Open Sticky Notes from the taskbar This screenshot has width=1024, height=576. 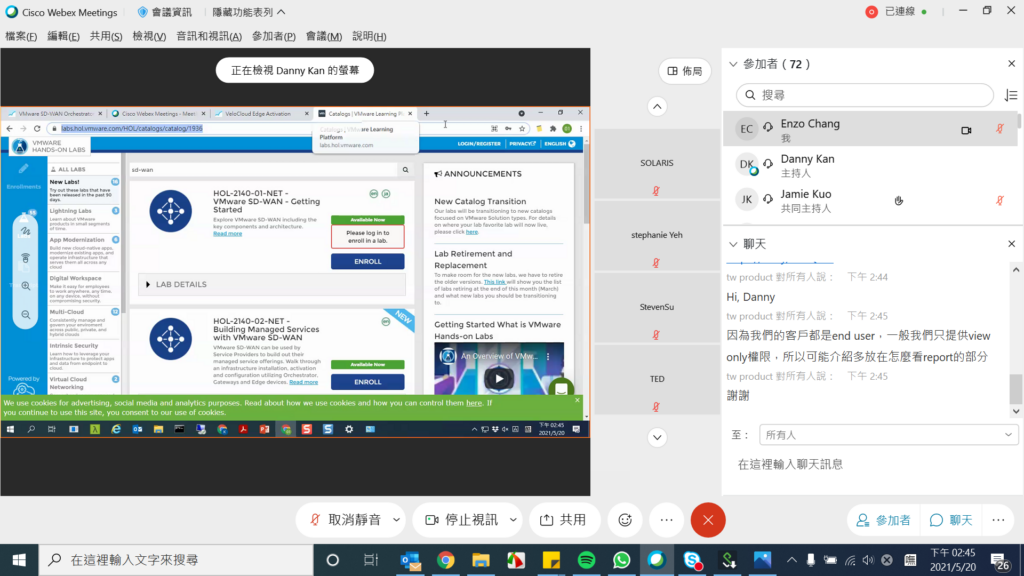(552, 560)
